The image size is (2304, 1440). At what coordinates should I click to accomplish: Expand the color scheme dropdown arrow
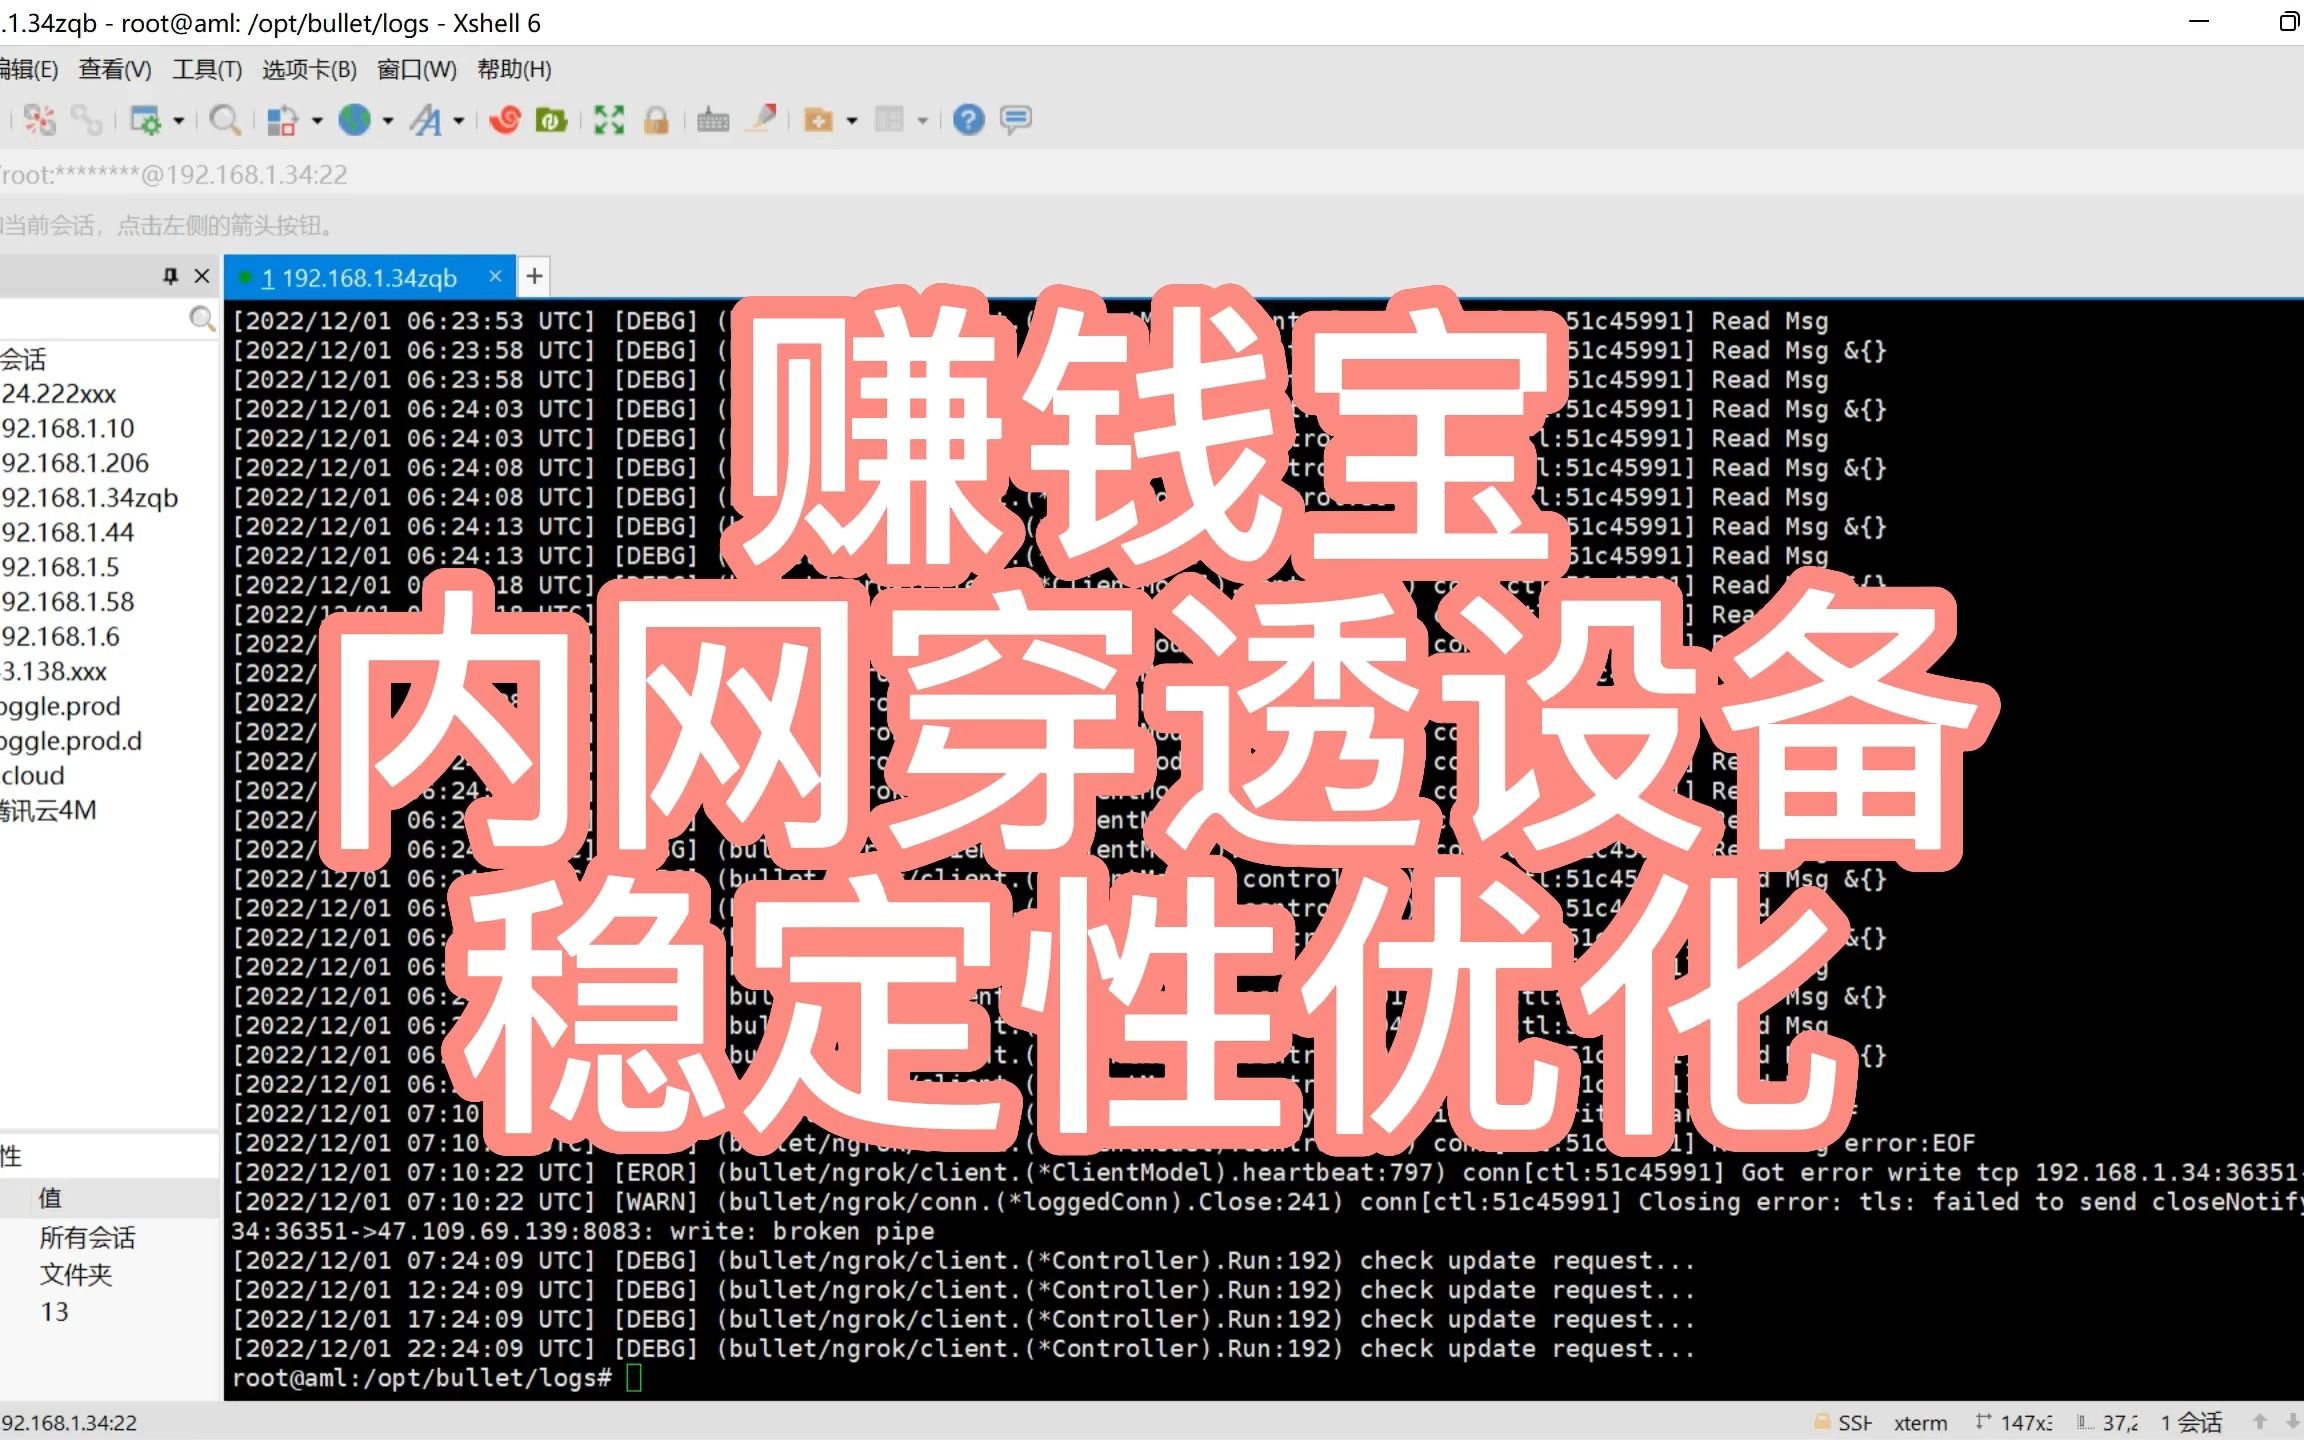pos(317,121)
